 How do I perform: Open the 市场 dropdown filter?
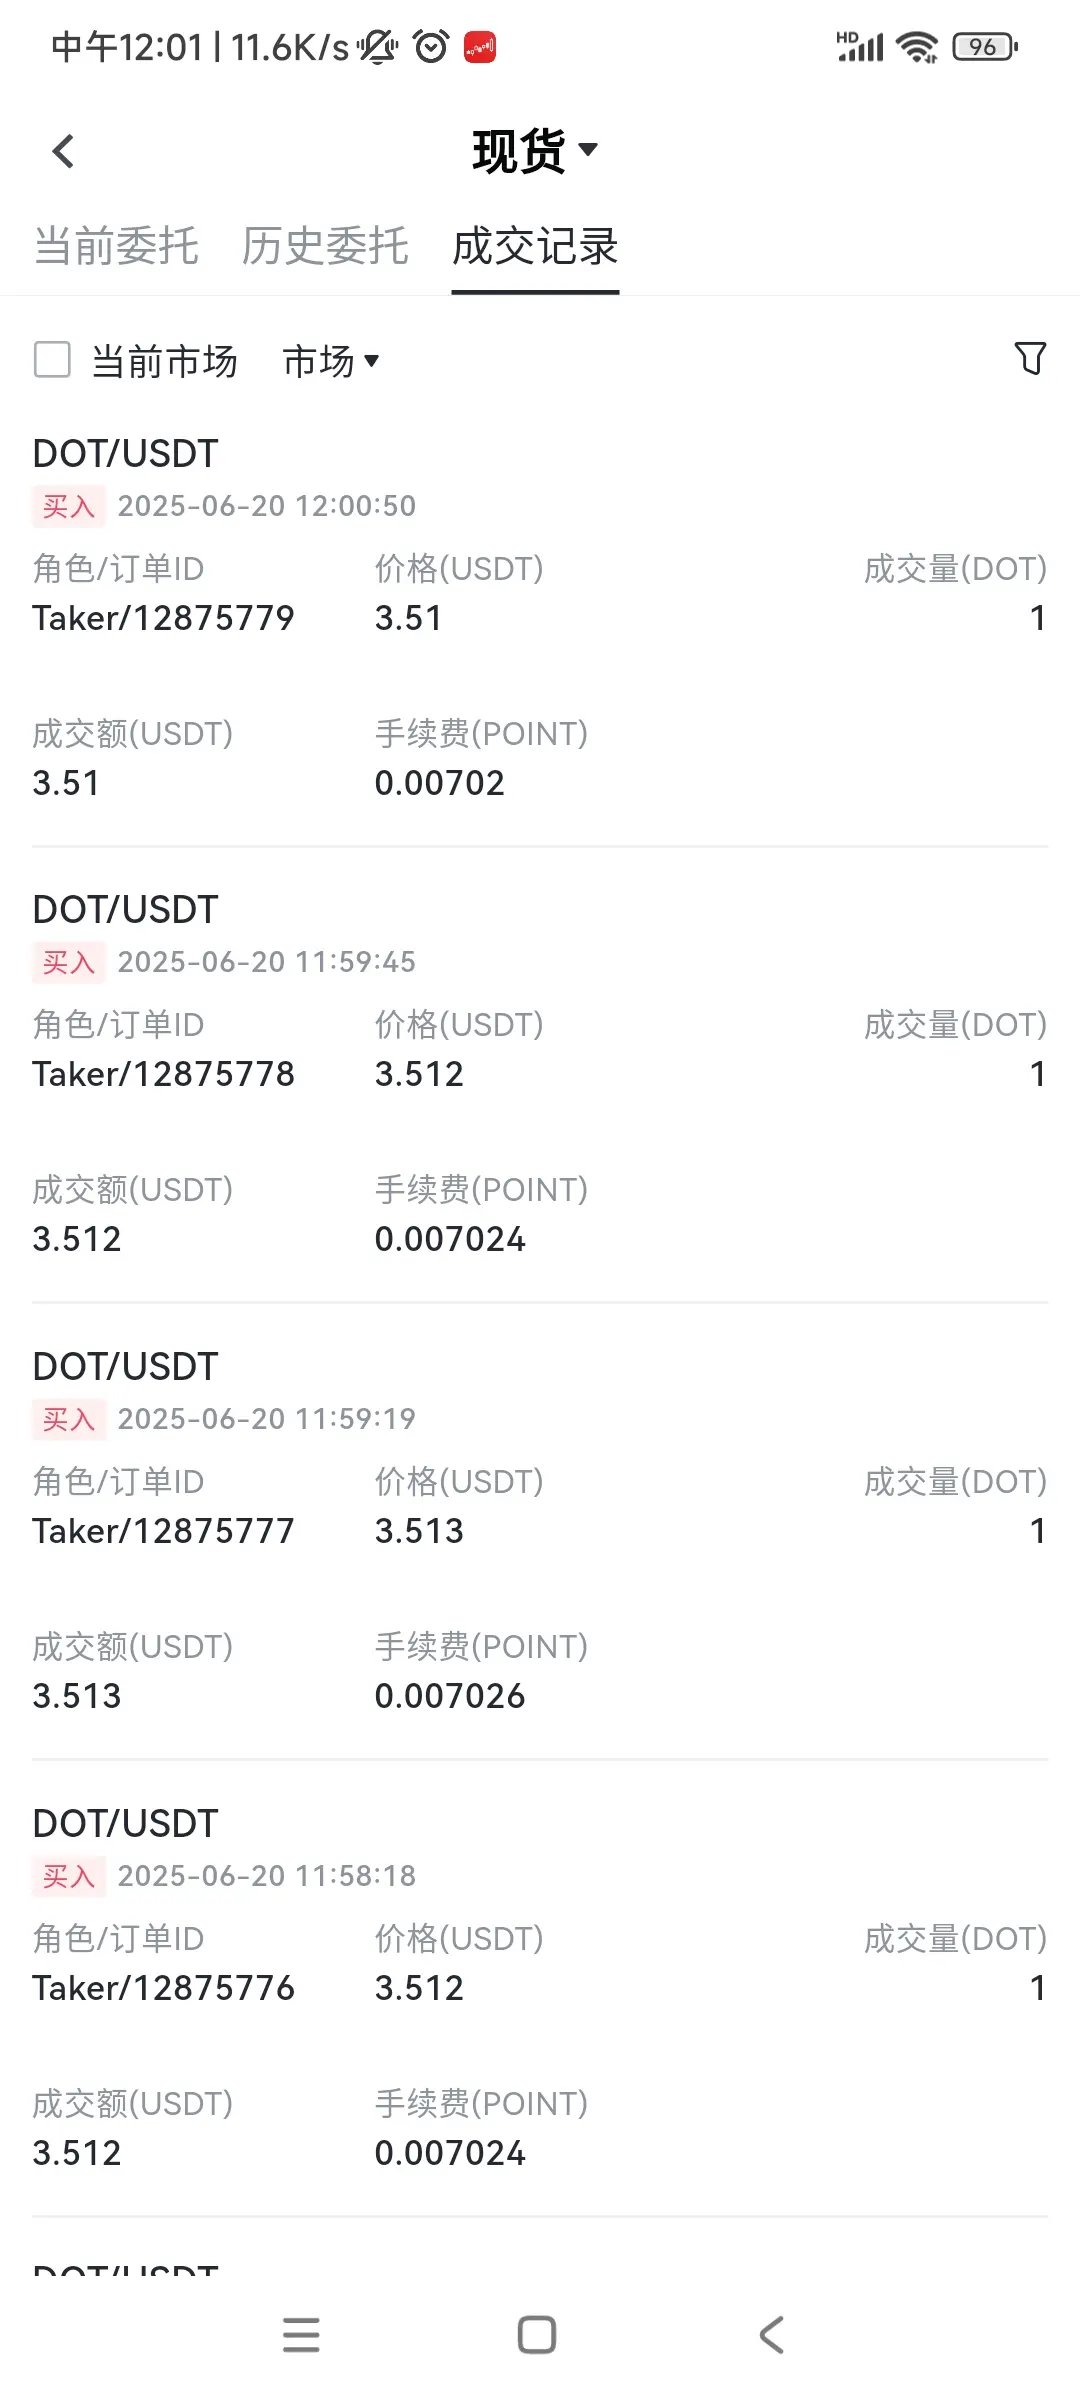[x=331, y=361]
